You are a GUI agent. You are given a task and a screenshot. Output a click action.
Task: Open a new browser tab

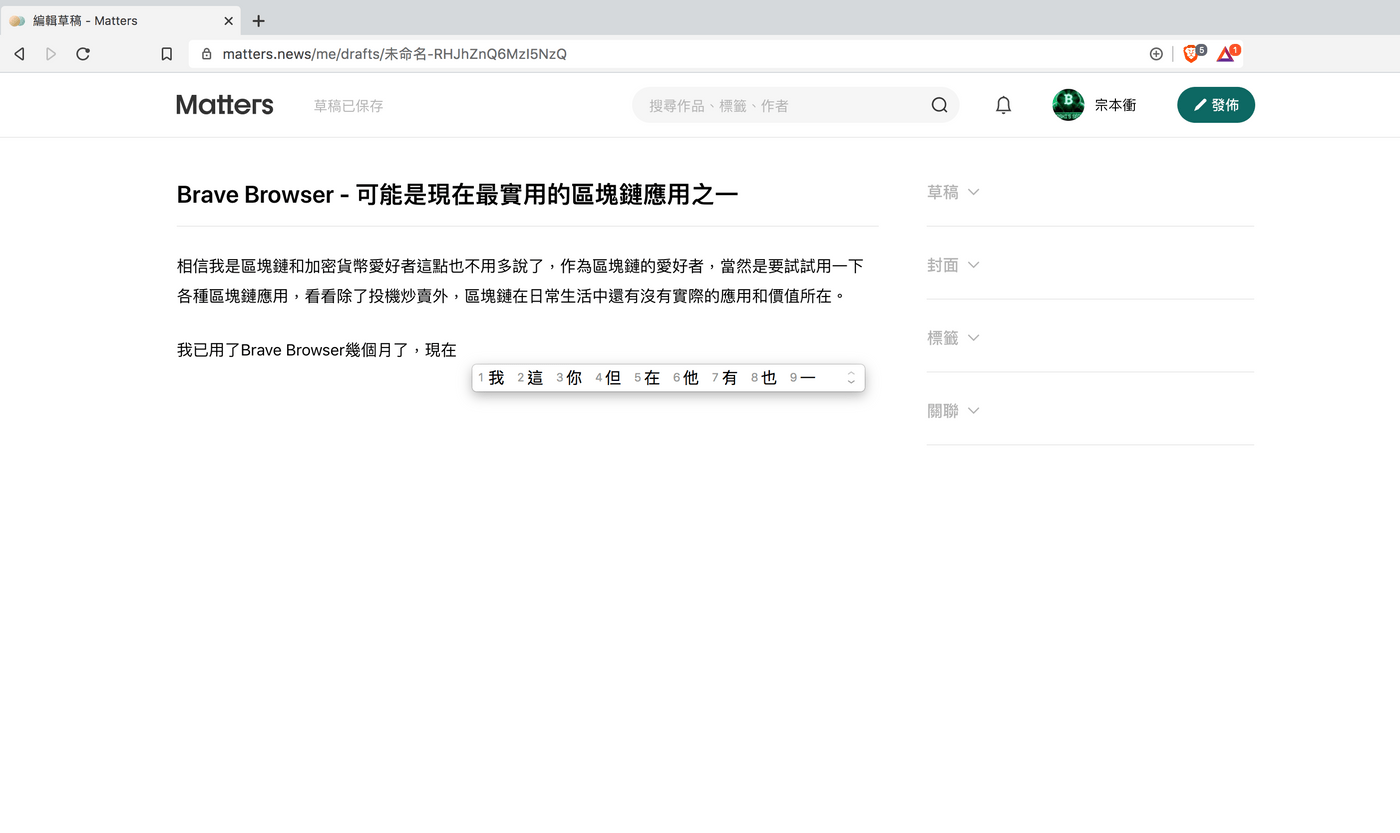click(x=258, y=20)
